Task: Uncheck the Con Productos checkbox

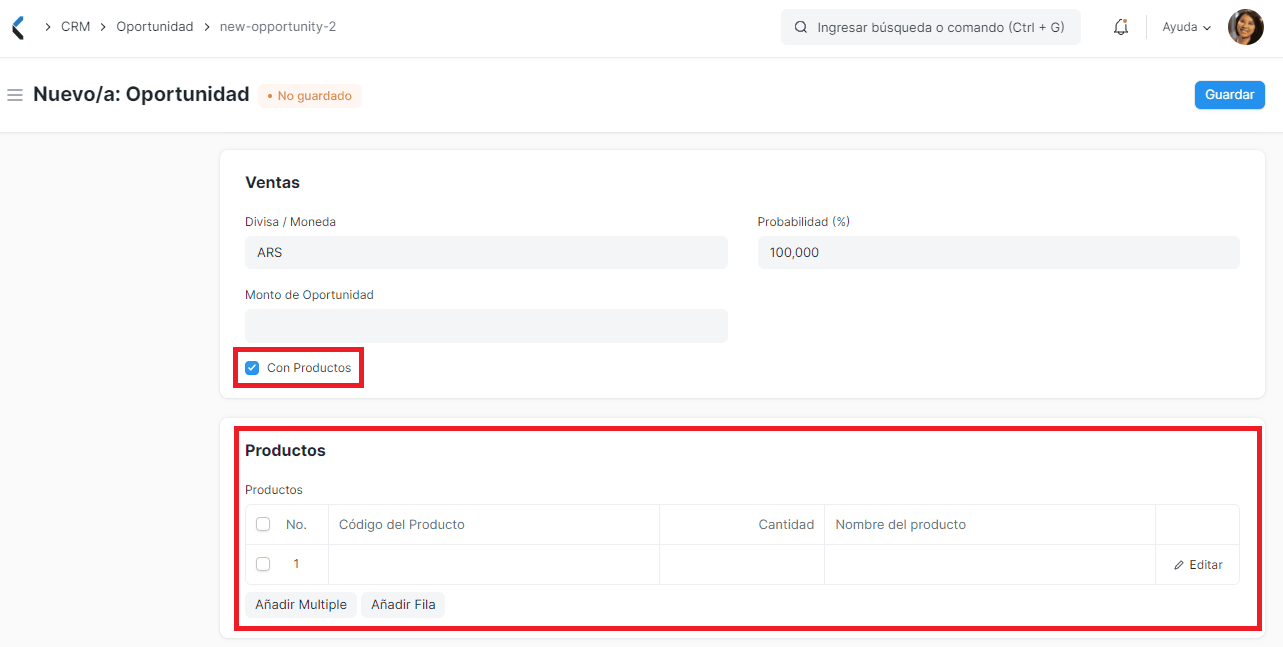Action: (252, 368)
